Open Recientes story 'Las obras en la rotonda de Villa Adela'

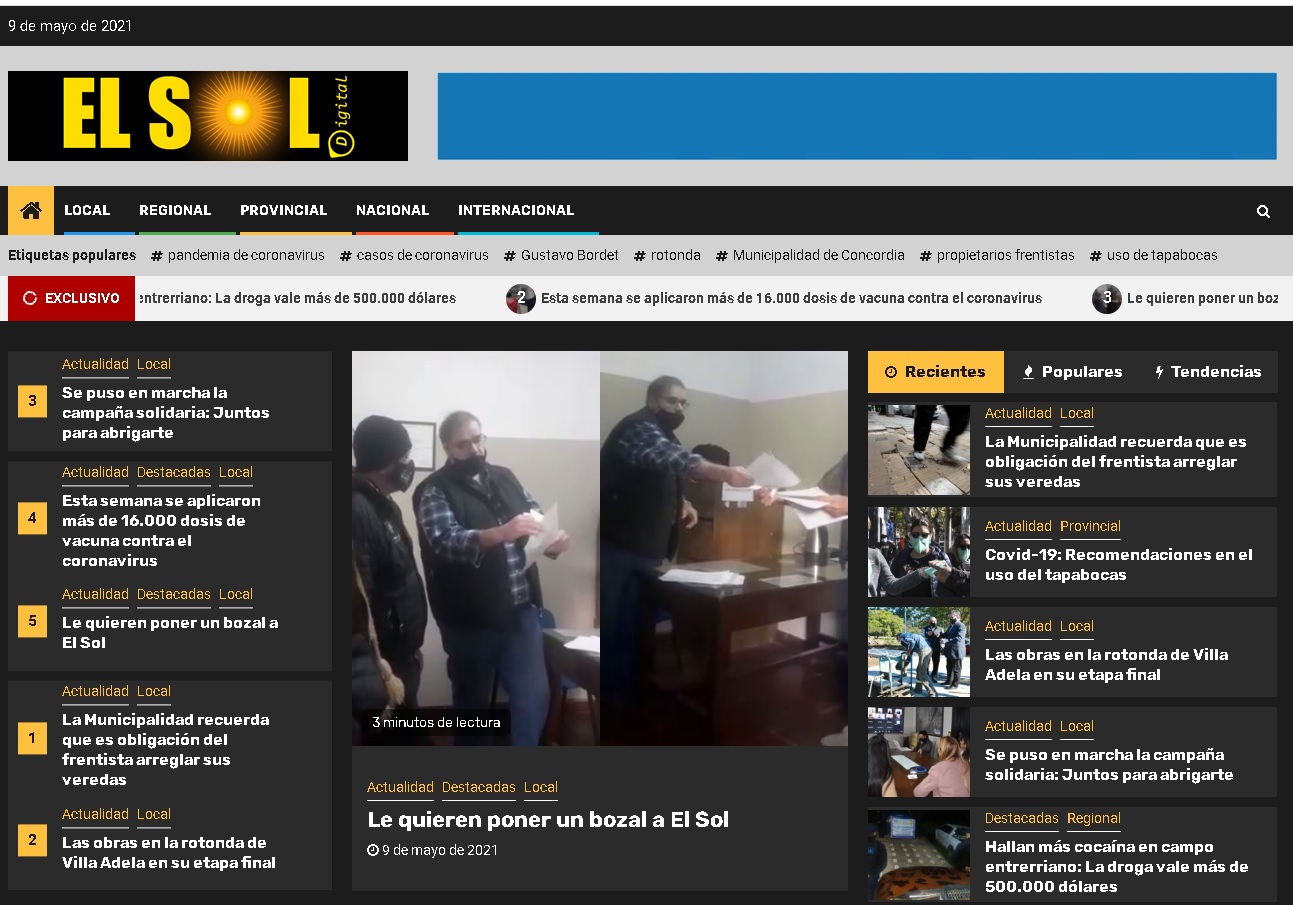(1107, 664)
